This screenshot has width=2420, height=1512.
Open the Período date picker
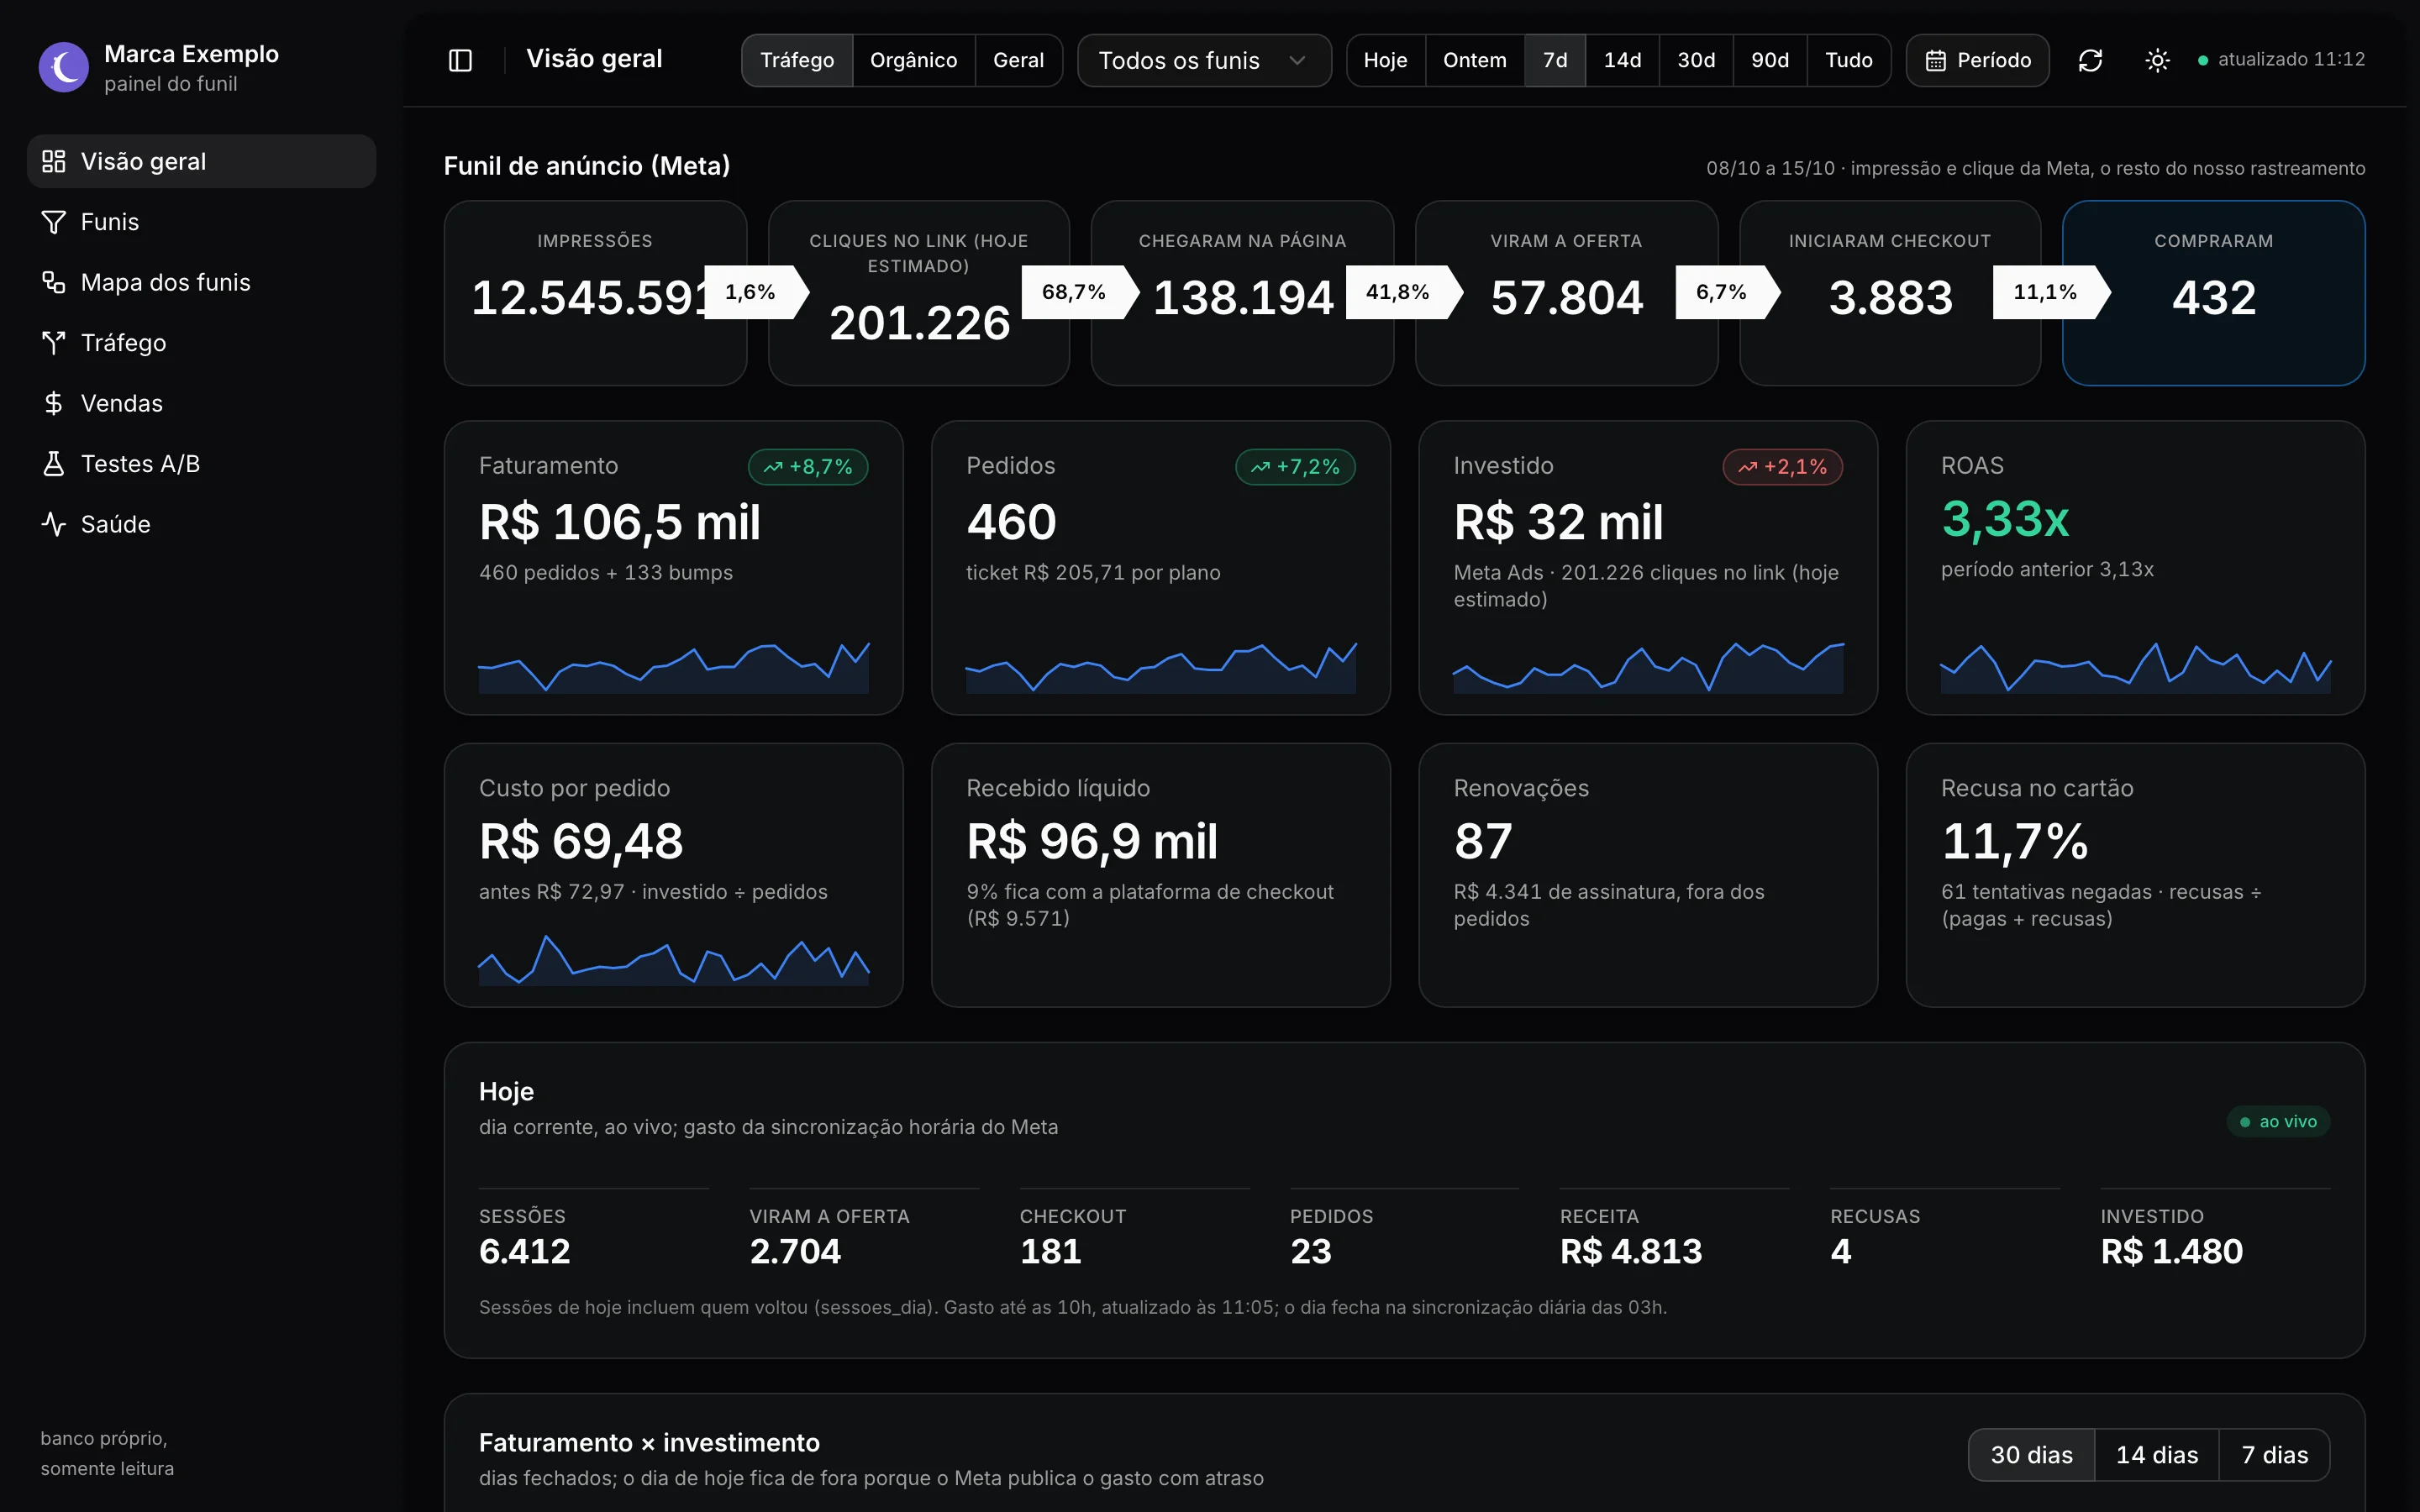coord(1977,61)
